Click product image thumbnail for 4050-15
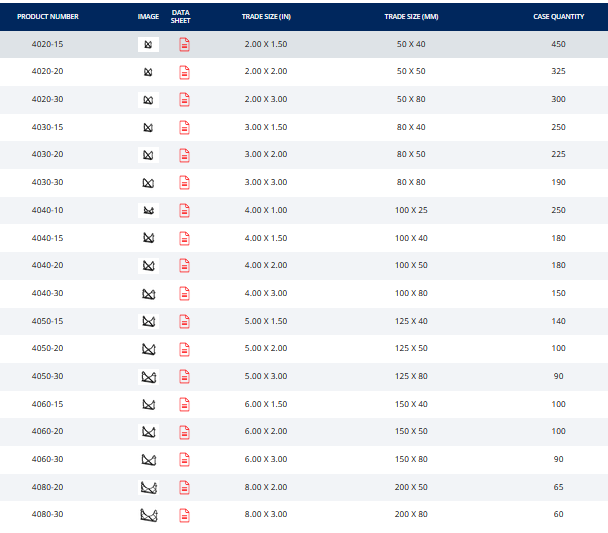 click(x=148, y=321)
